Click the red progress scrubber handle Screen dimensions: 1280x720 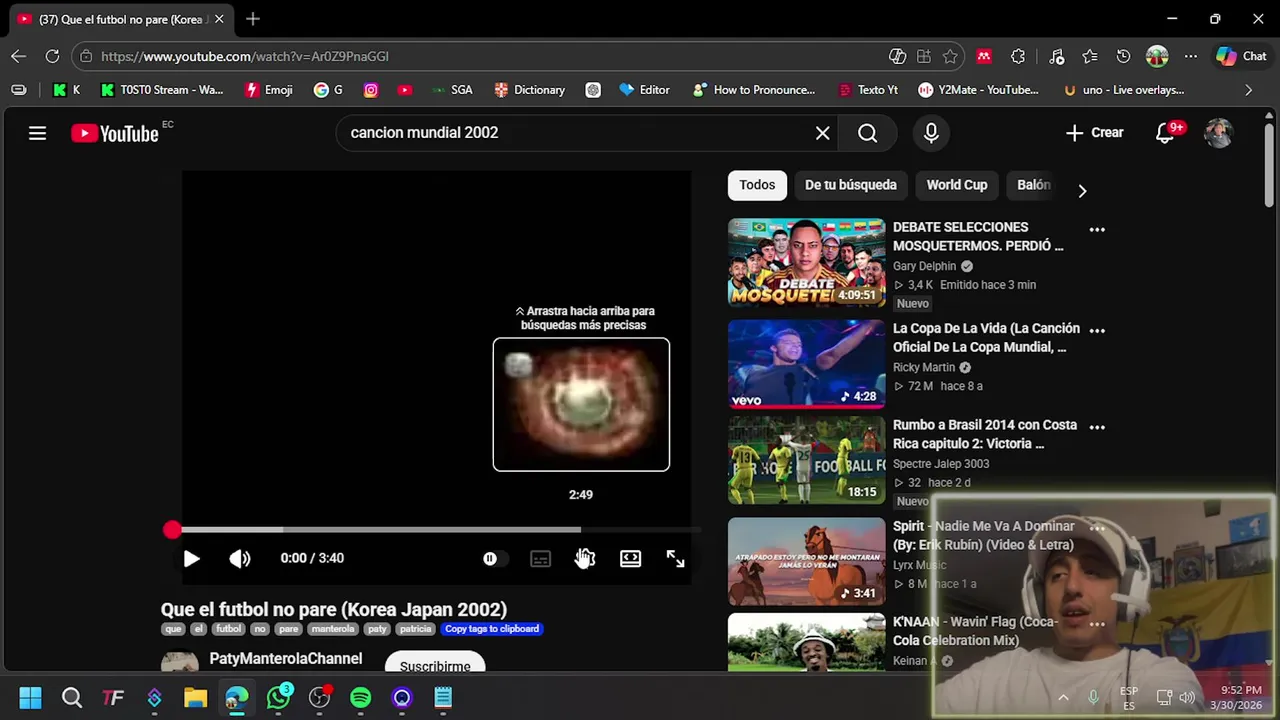tap(172, 530)
